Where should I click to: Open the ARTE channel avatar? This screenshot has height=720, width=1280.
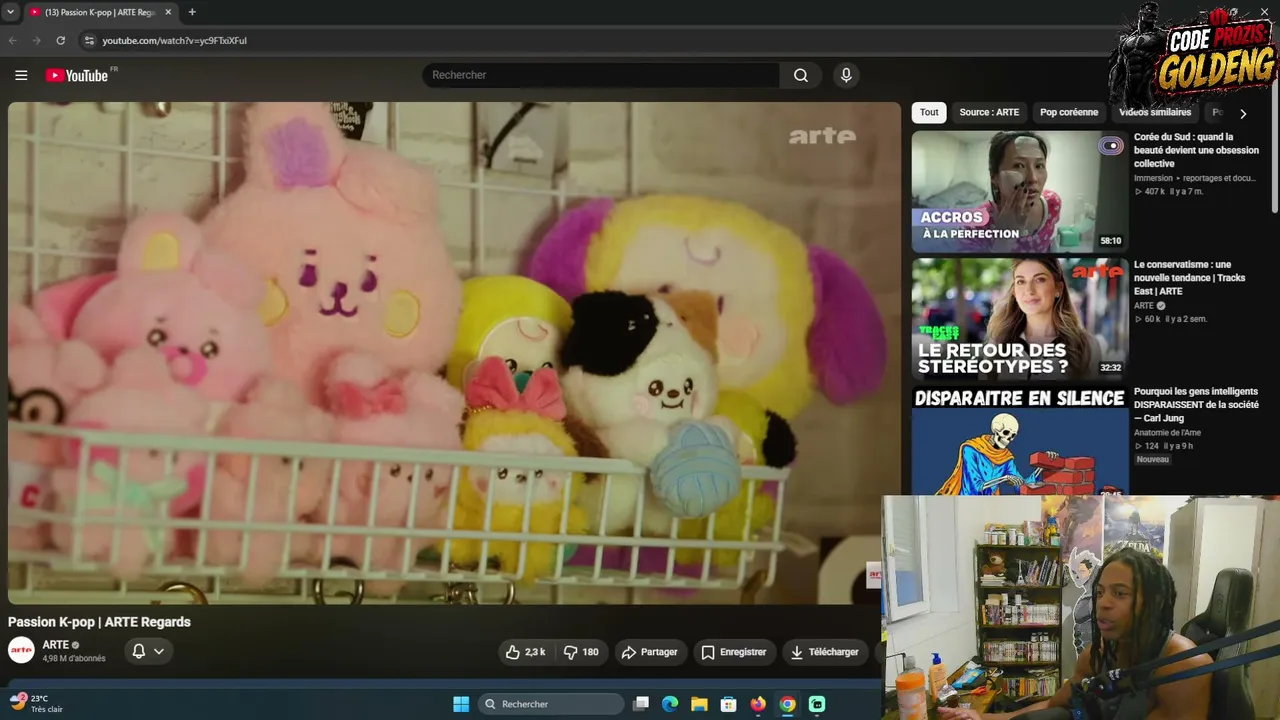[x=21, y=651]
